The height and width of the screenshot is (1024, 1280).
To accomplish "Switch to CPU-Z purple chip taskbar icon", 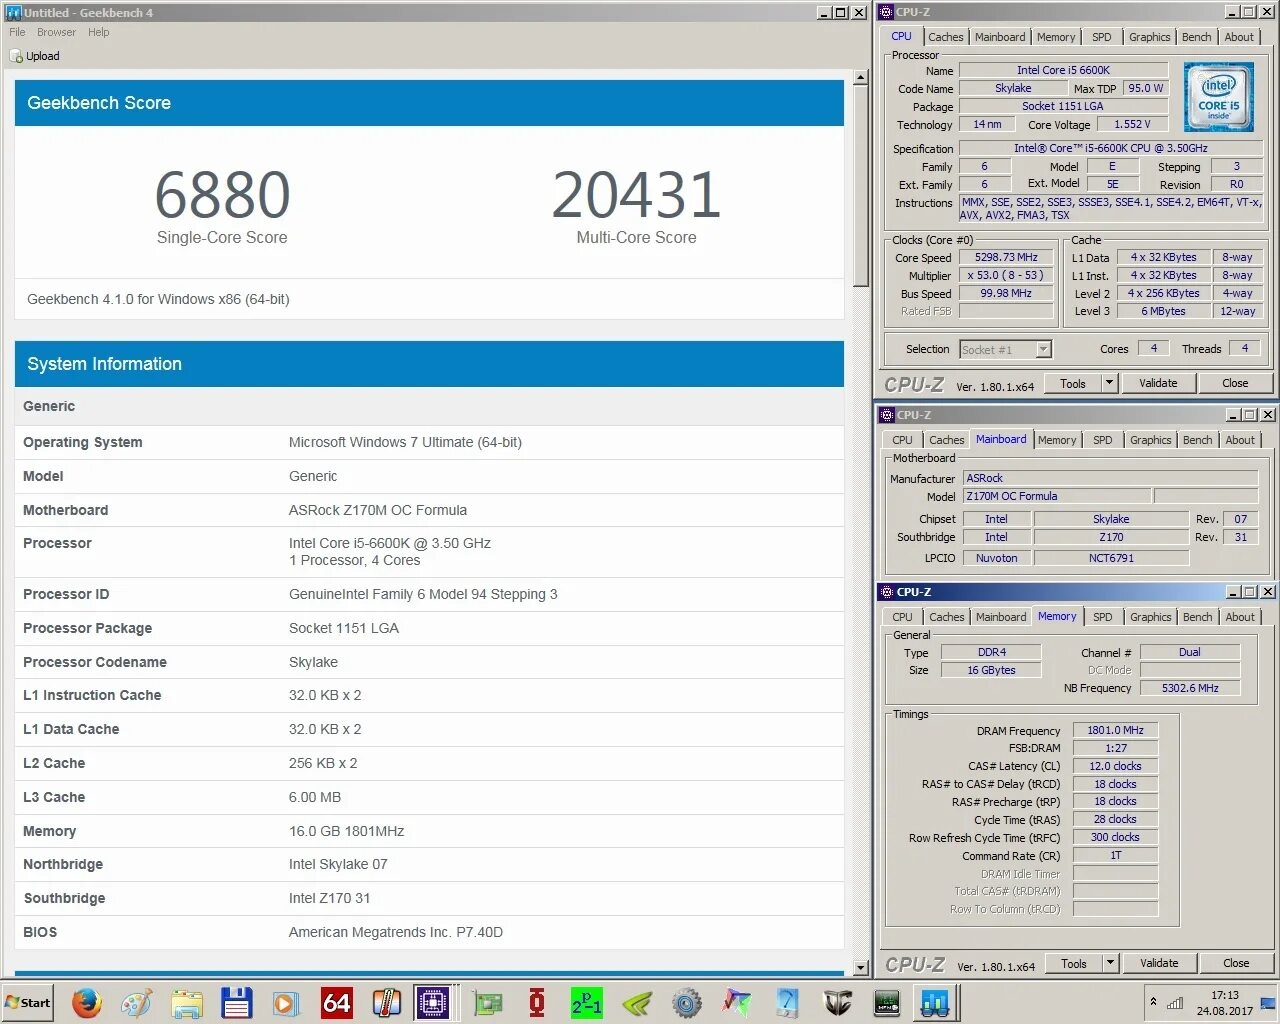I will coord(435,1002).
